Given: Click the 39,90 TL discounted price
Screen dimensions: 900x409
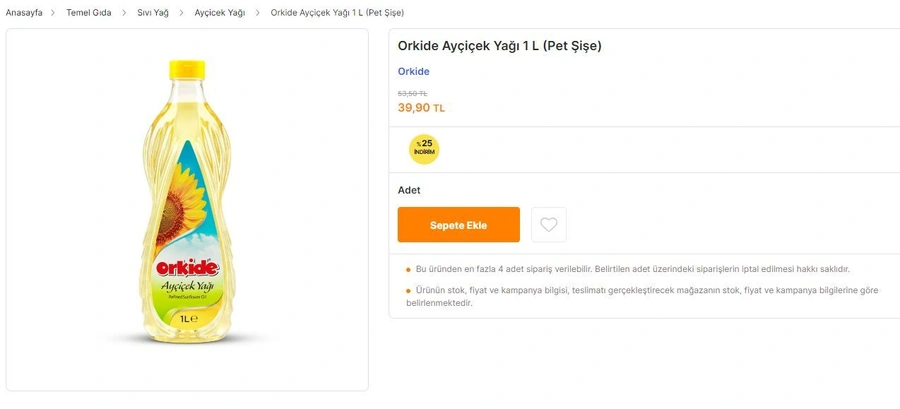Looking at the screenshot, I should click(421, 108).
